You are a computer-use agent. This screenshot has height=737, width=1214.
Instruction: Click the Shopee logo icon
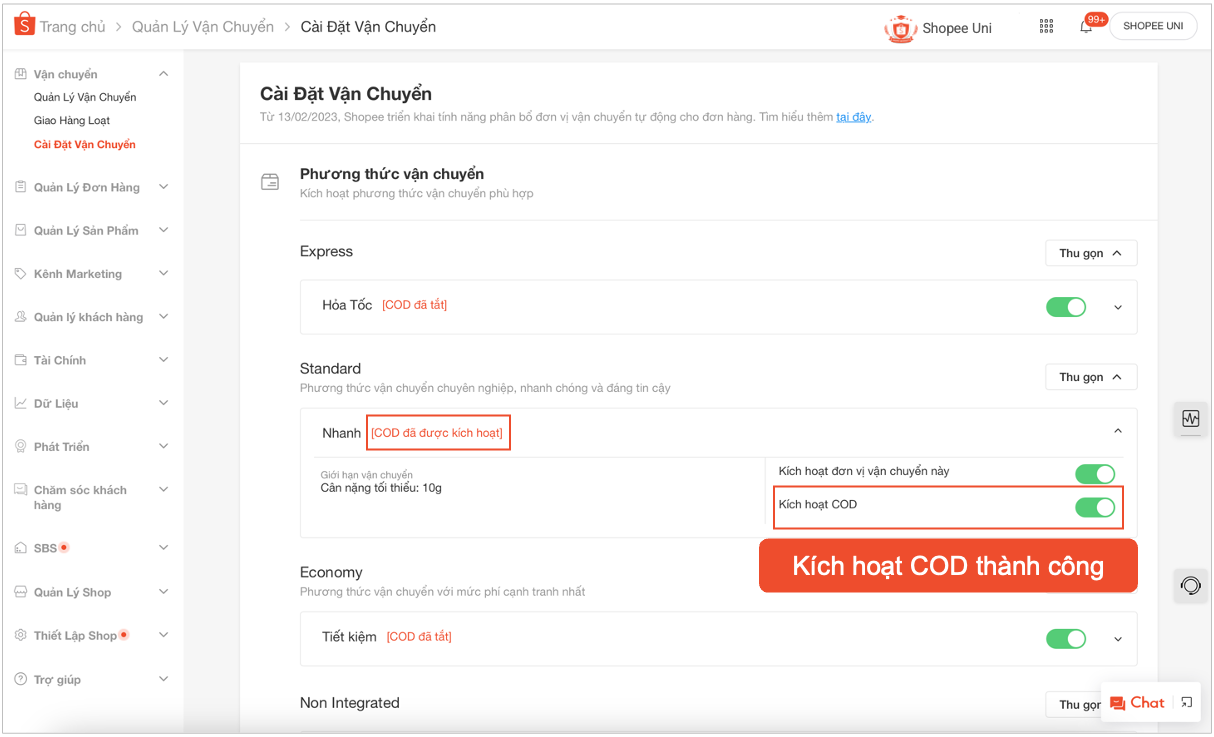(x=24, y=25)
